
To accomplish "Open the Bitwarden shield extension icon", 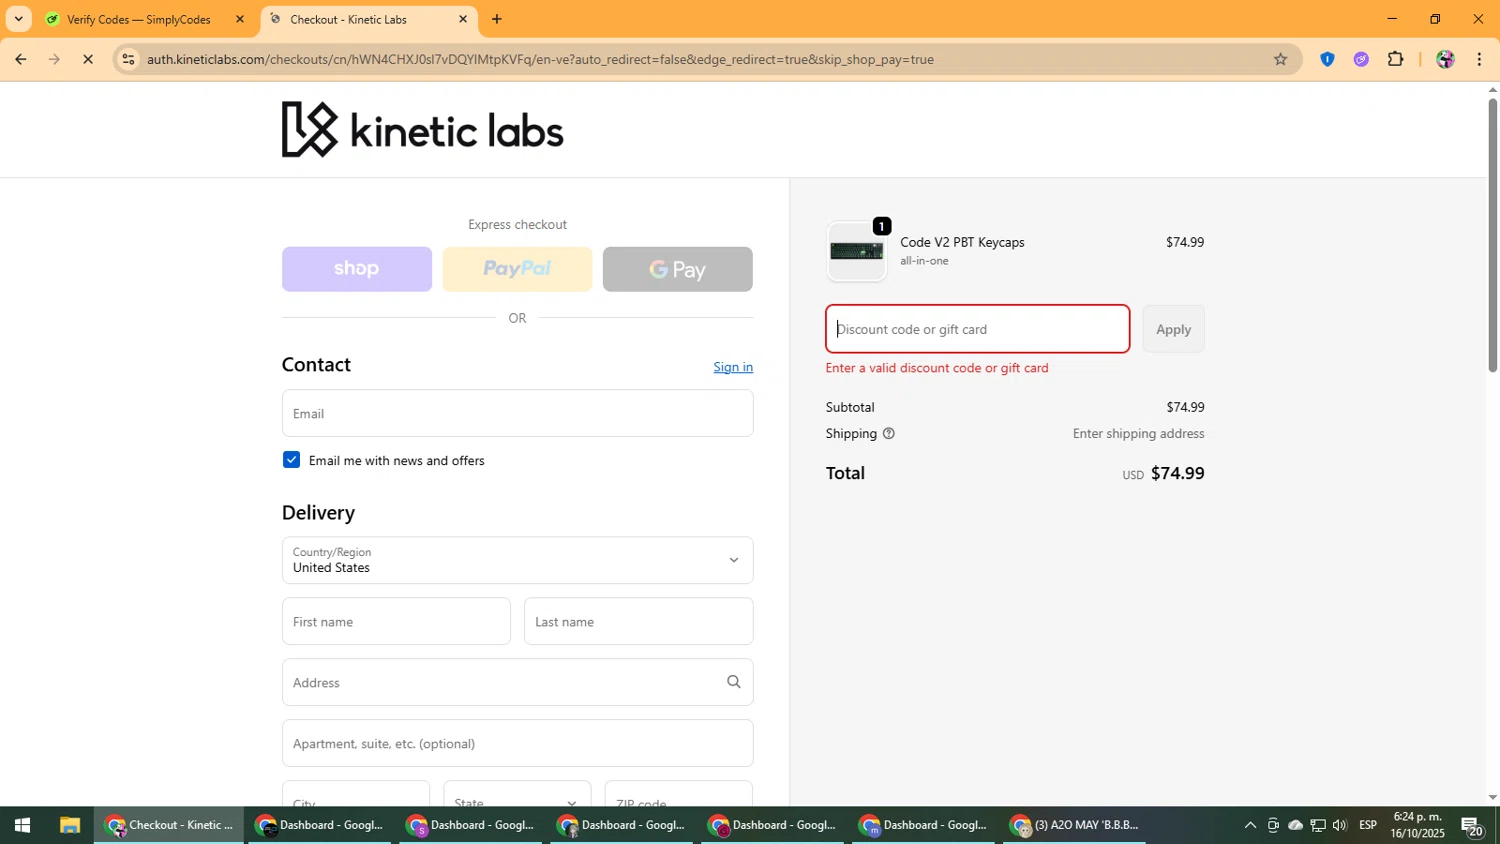I will (x=1327, y=59).
